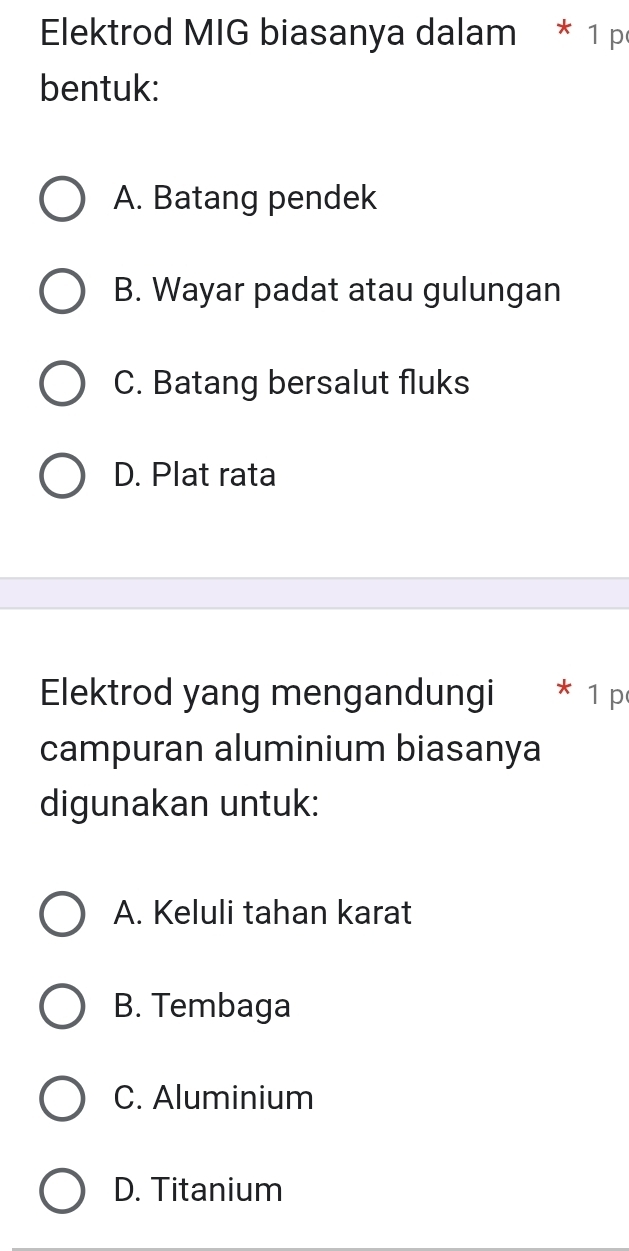
Task: Click the 'C. Aluminium' answer text
Action: [214, 1098]
